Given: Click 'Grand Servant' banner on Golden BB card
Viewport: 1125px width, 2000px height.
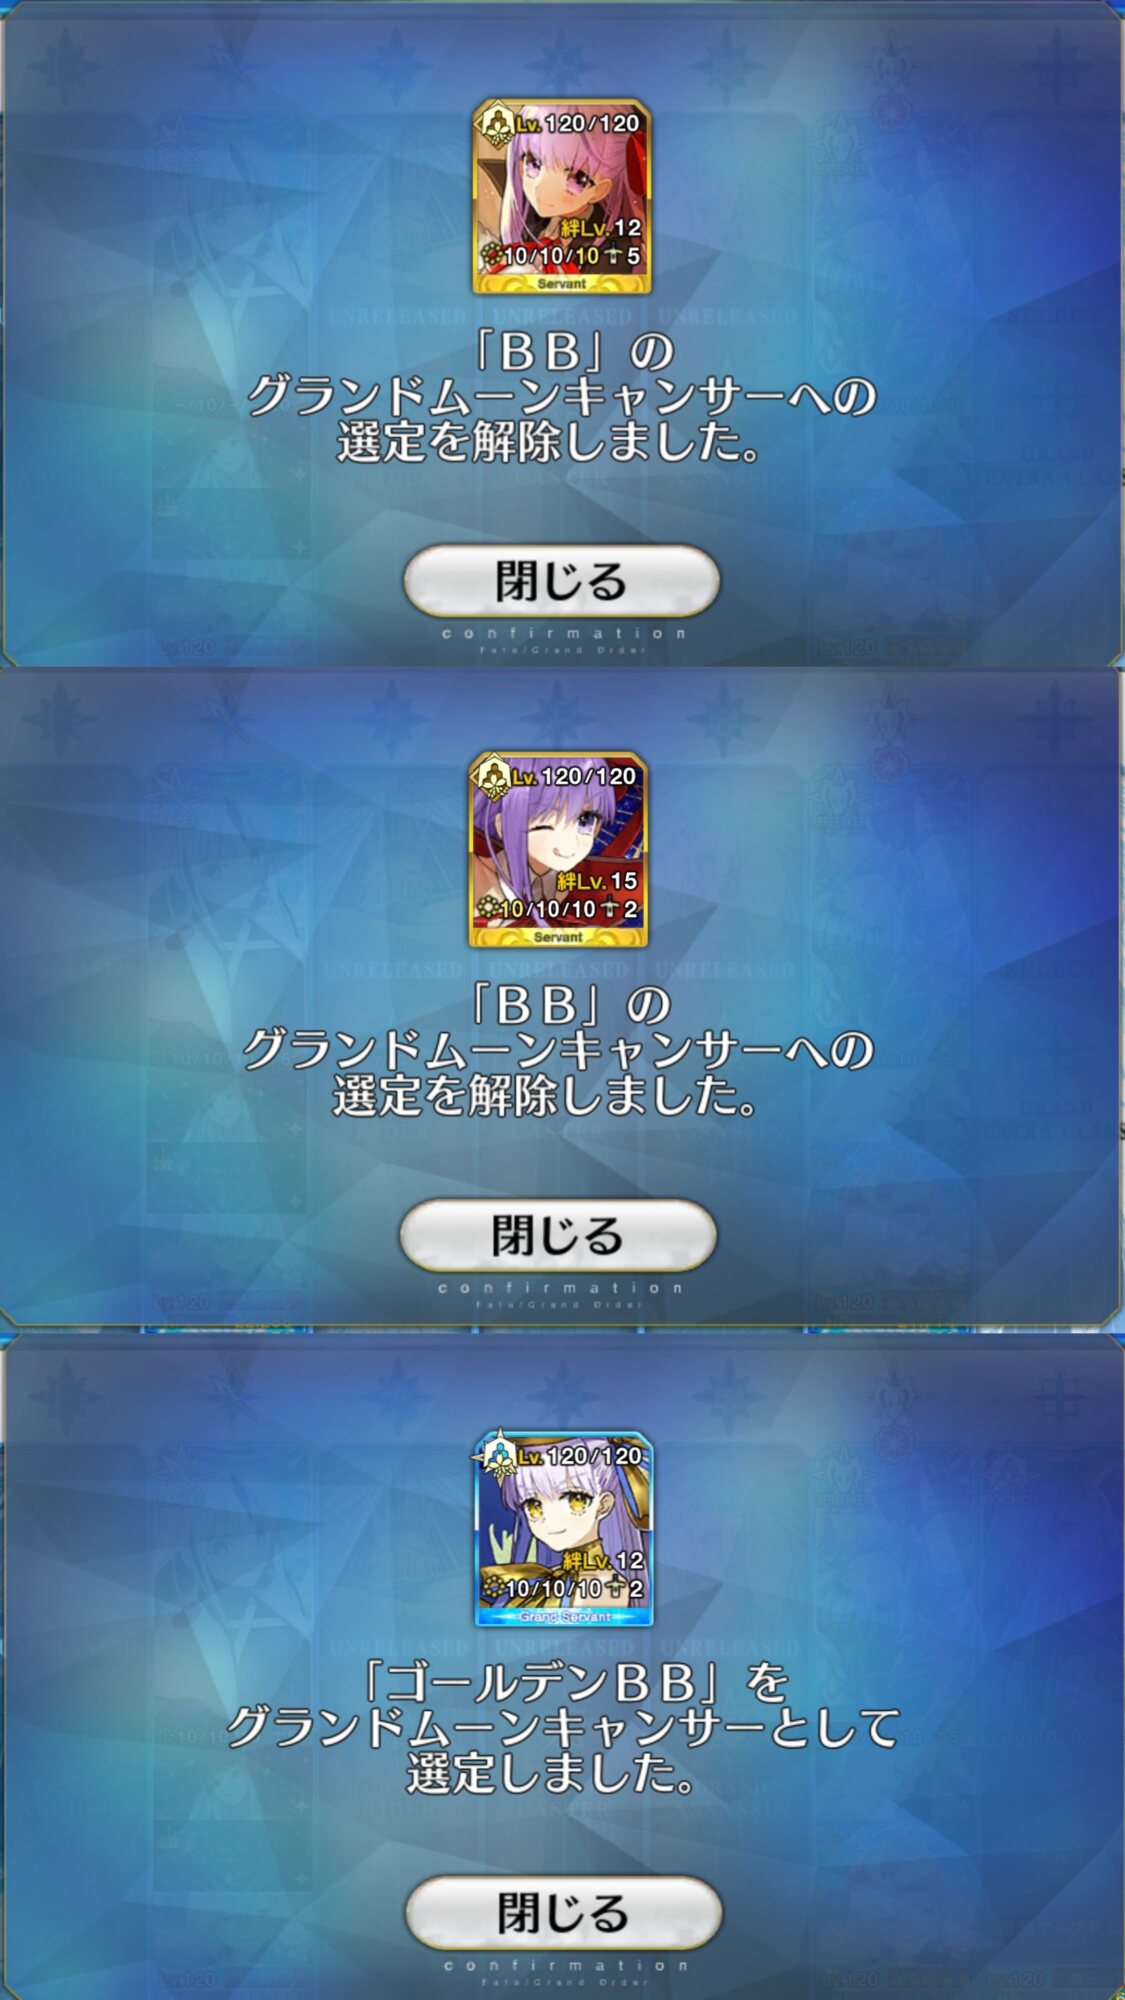Looking at the screenshot, I should [x=564, y=1616].
